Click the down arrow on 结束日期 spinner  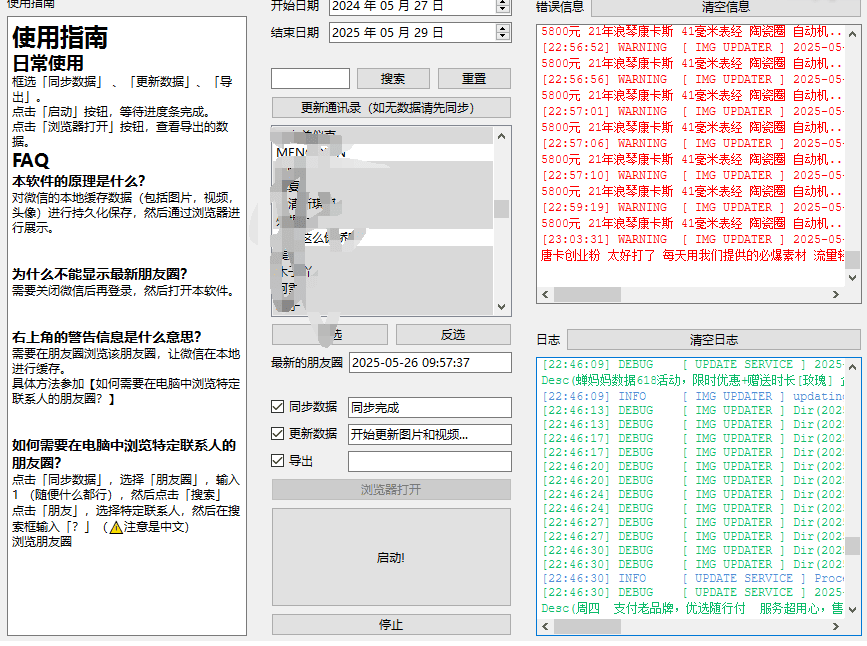[x=503, y=36]
